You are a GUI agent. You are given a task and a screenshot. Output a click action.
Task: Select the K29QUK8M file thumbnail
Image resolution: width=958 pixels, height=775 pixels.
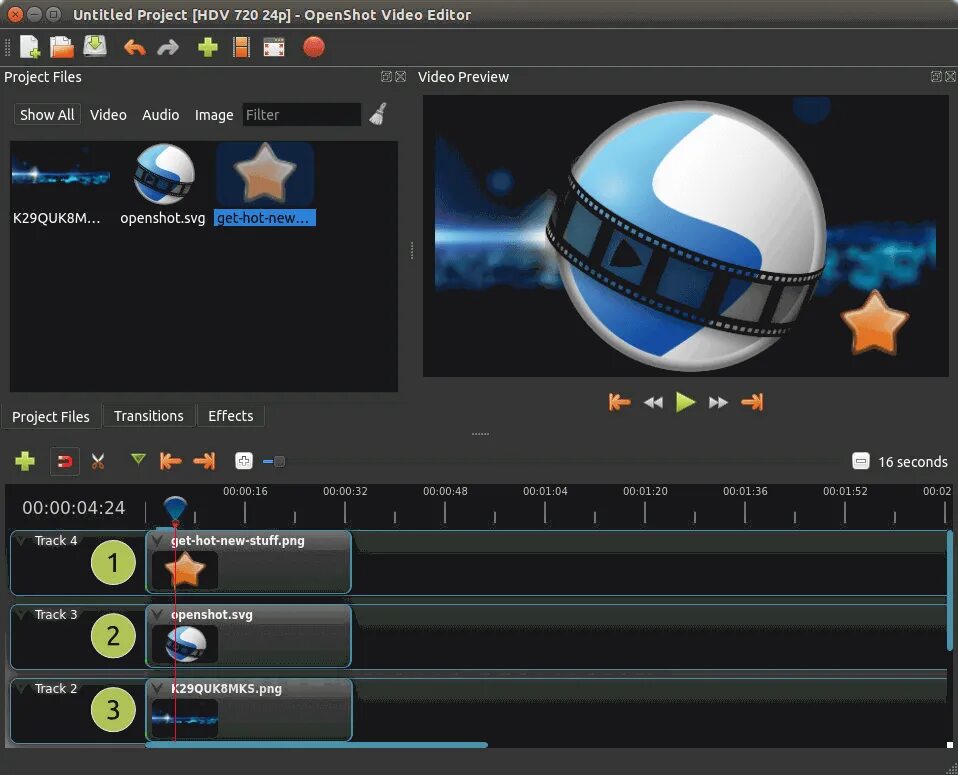click(x=60, y=176)
